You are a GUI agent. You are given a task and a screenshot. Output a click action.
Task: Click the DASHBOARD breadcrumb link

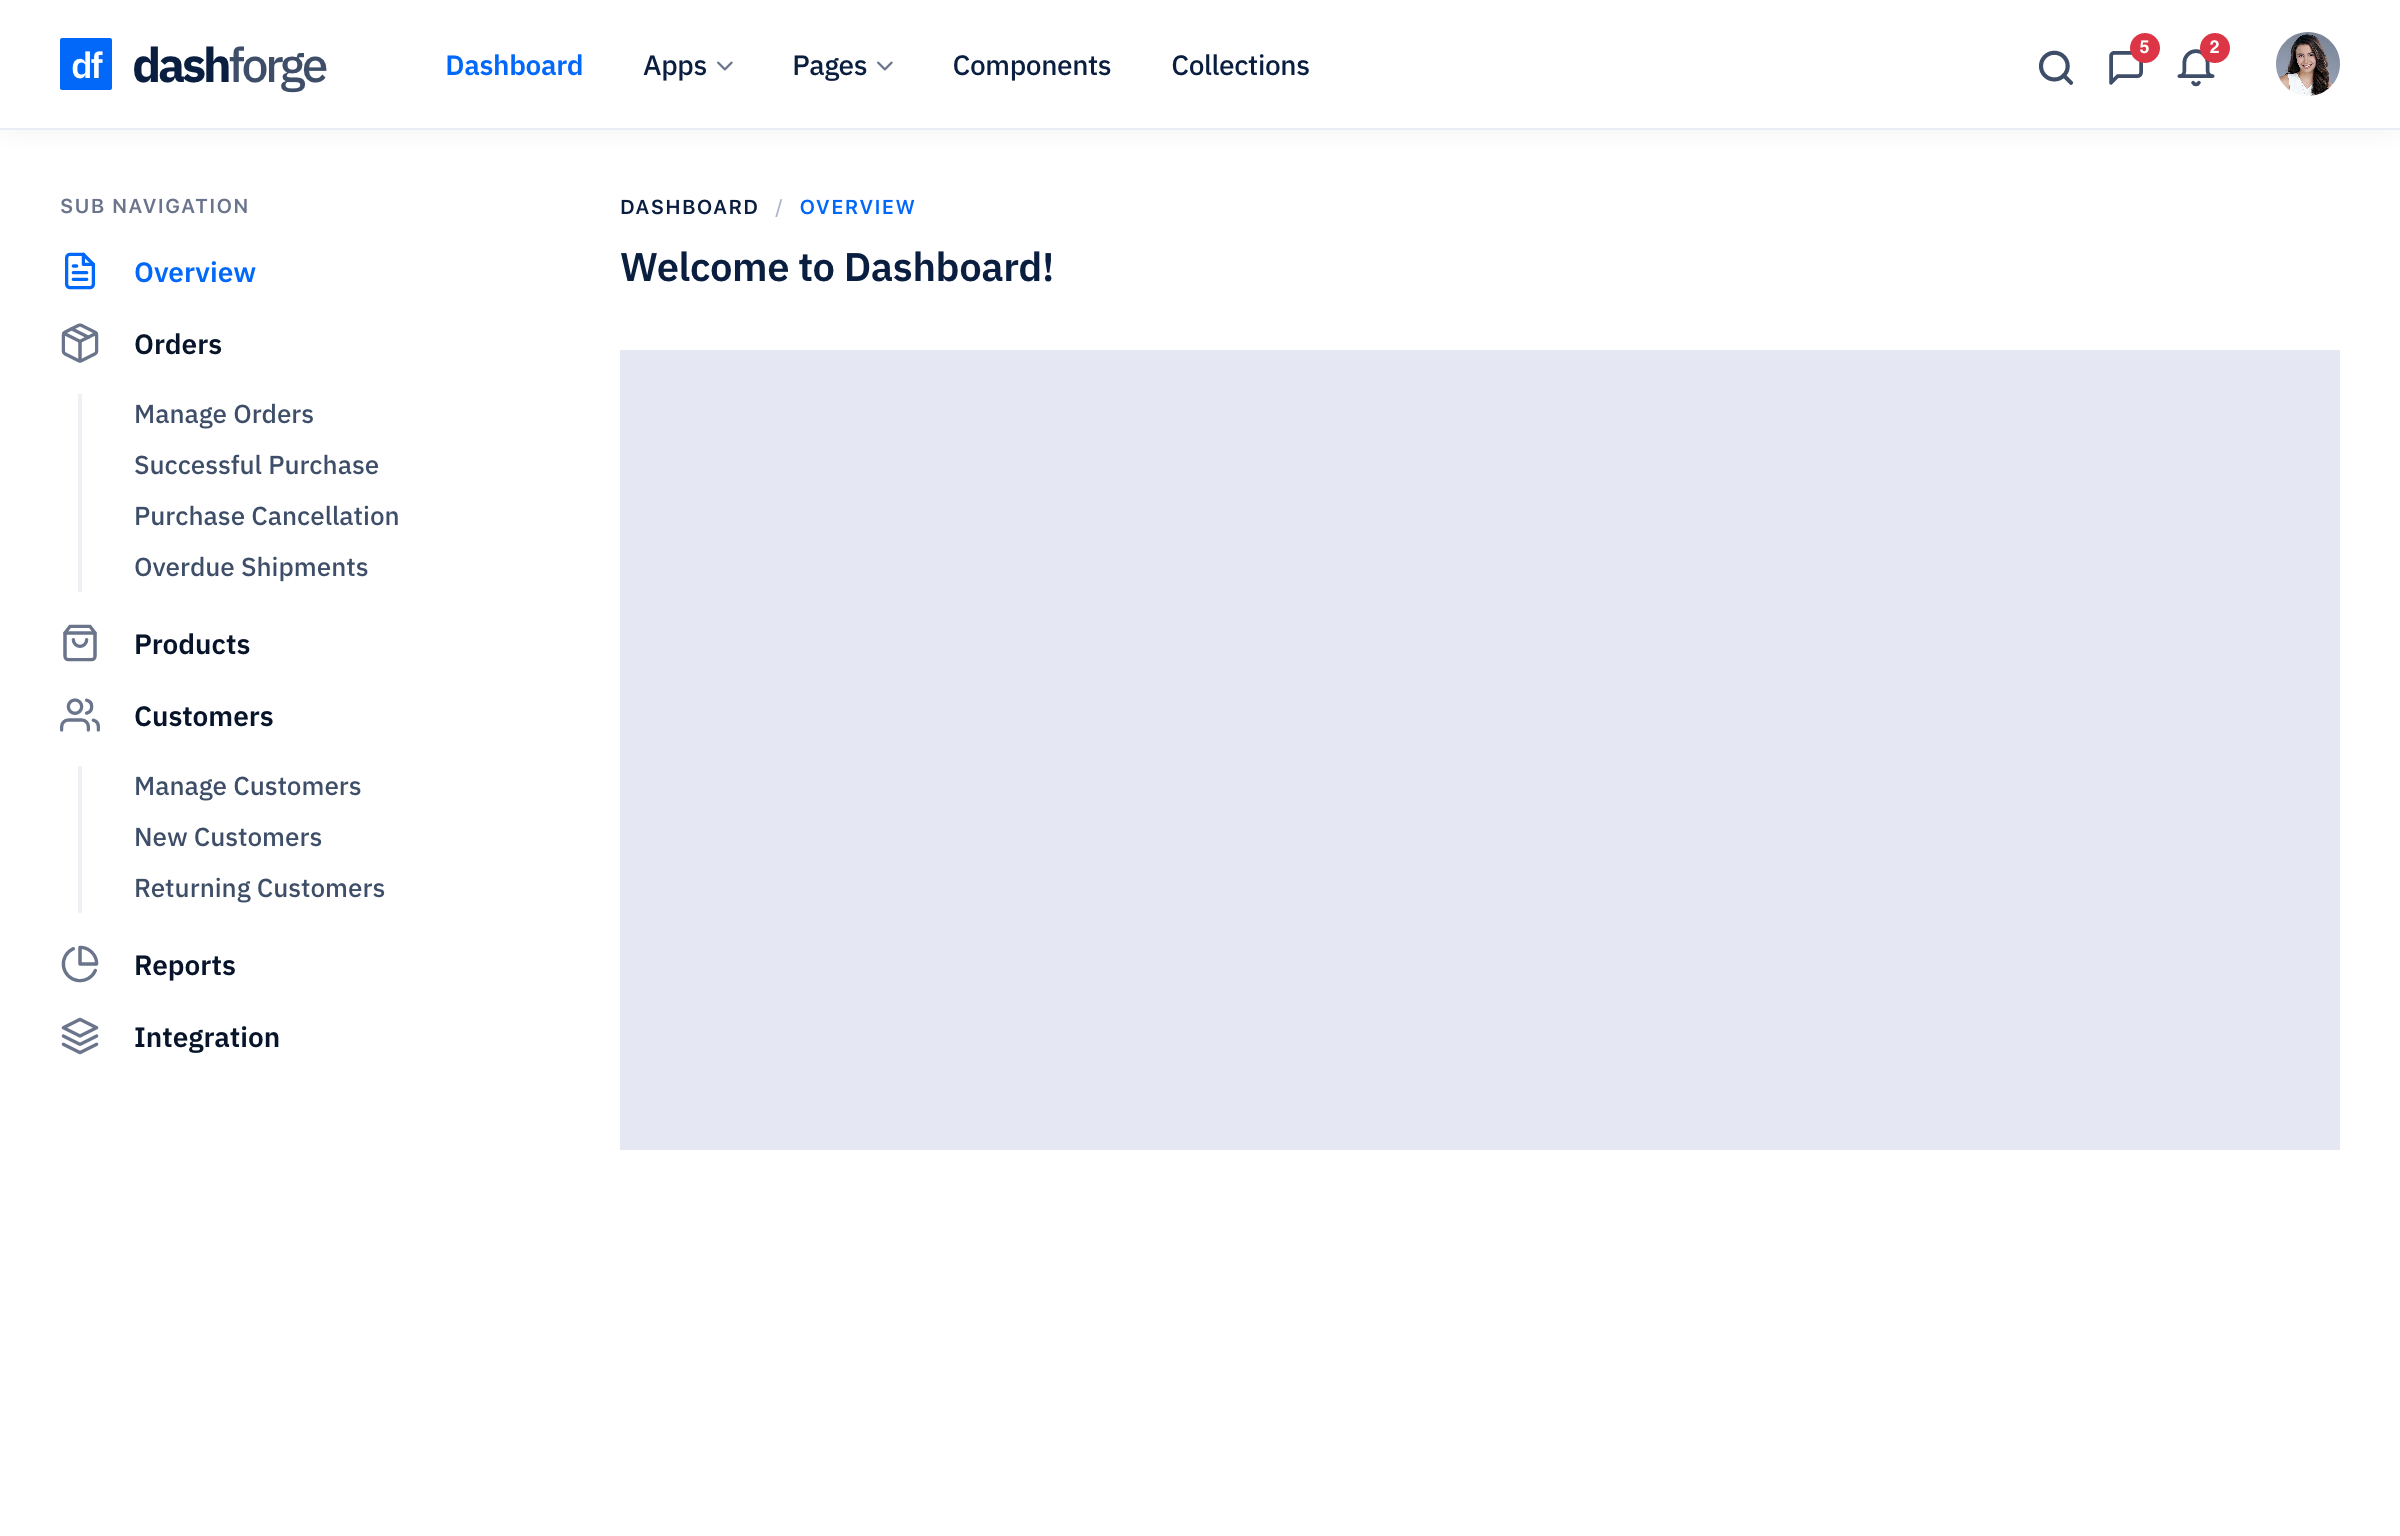tap(689, 207)
